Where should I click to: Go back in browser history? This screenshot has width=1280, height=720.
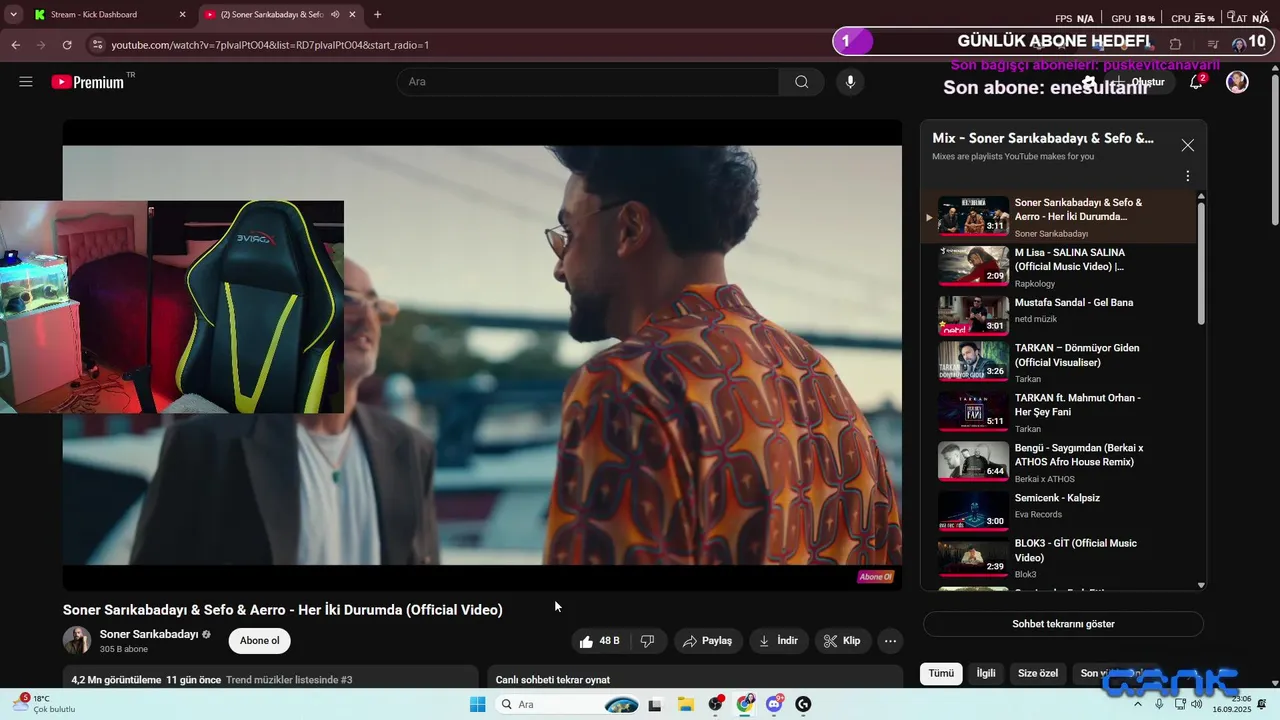[16, 45]
